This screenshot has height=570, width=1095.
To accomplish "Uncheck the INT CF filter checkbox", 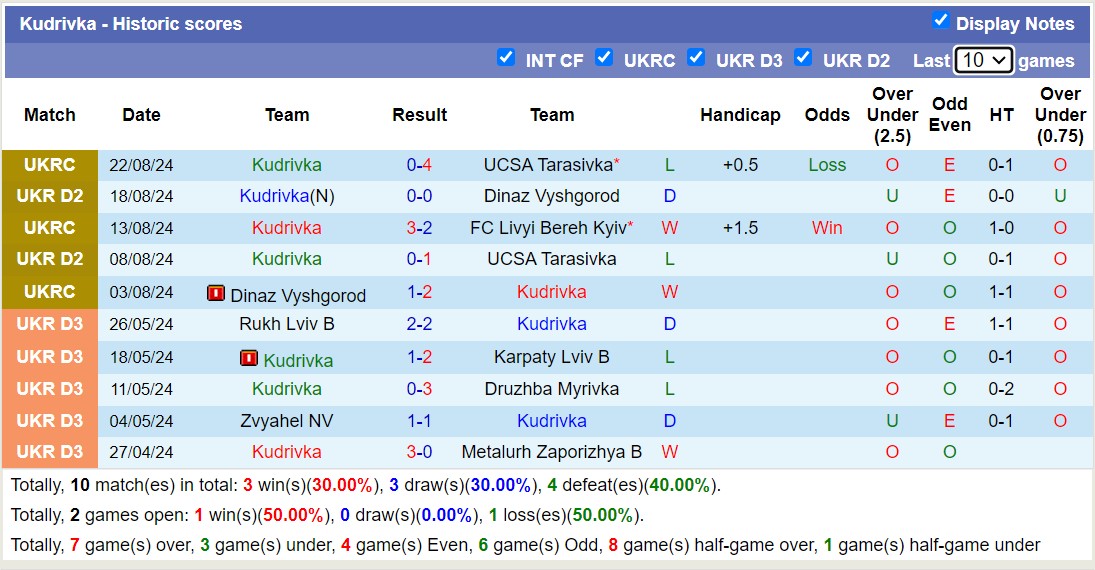I will pos(506,58).
